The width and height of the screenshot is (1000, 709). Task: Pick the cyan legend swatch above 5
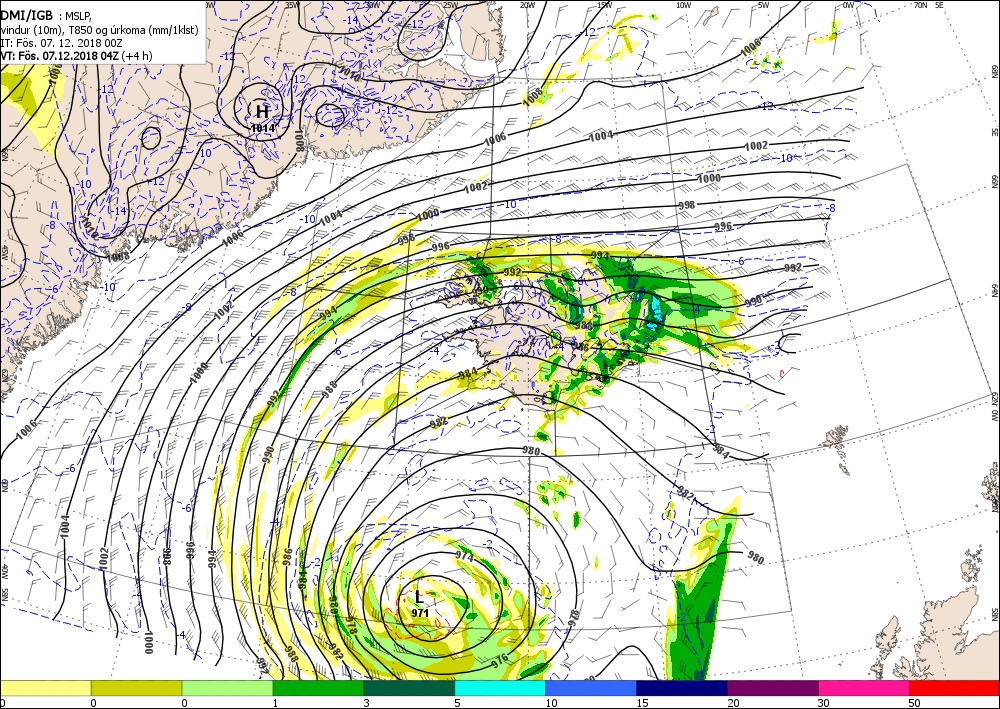pos(500,688)
